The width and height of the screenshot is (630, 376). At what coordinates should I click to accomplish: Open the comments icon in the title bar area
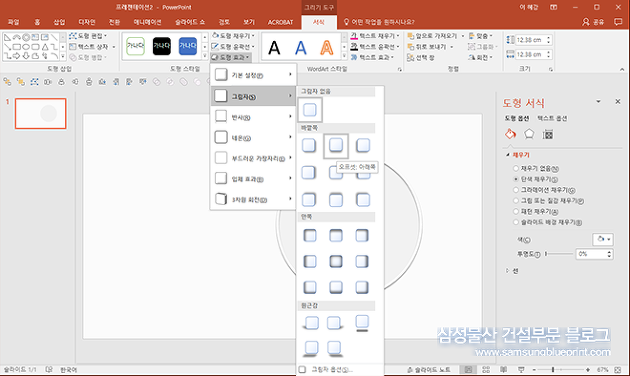[x=618, y=22]
